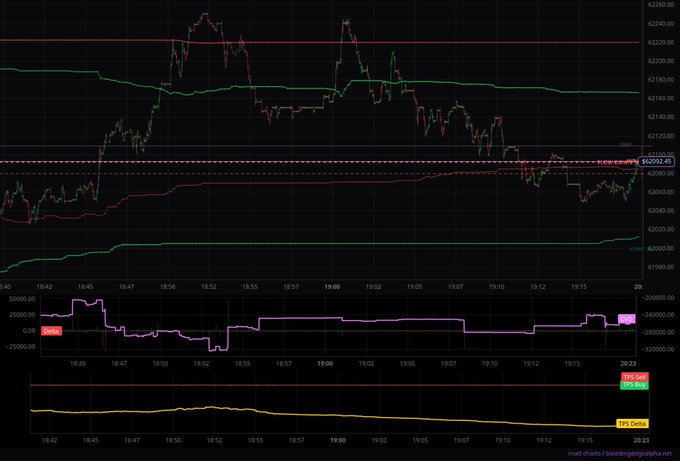Click 20:23 on the Delta panel time axis

coord(628,363)
